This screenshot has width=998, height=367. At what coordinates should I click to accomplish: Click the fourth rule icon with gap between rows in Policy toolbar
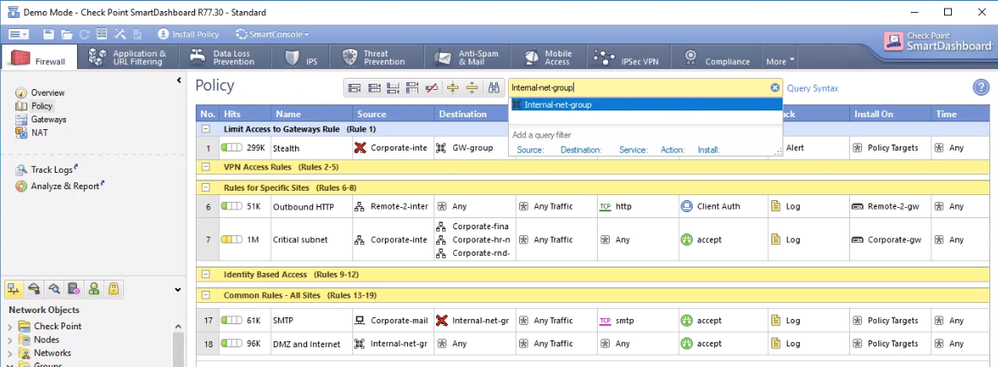(412, 88)
